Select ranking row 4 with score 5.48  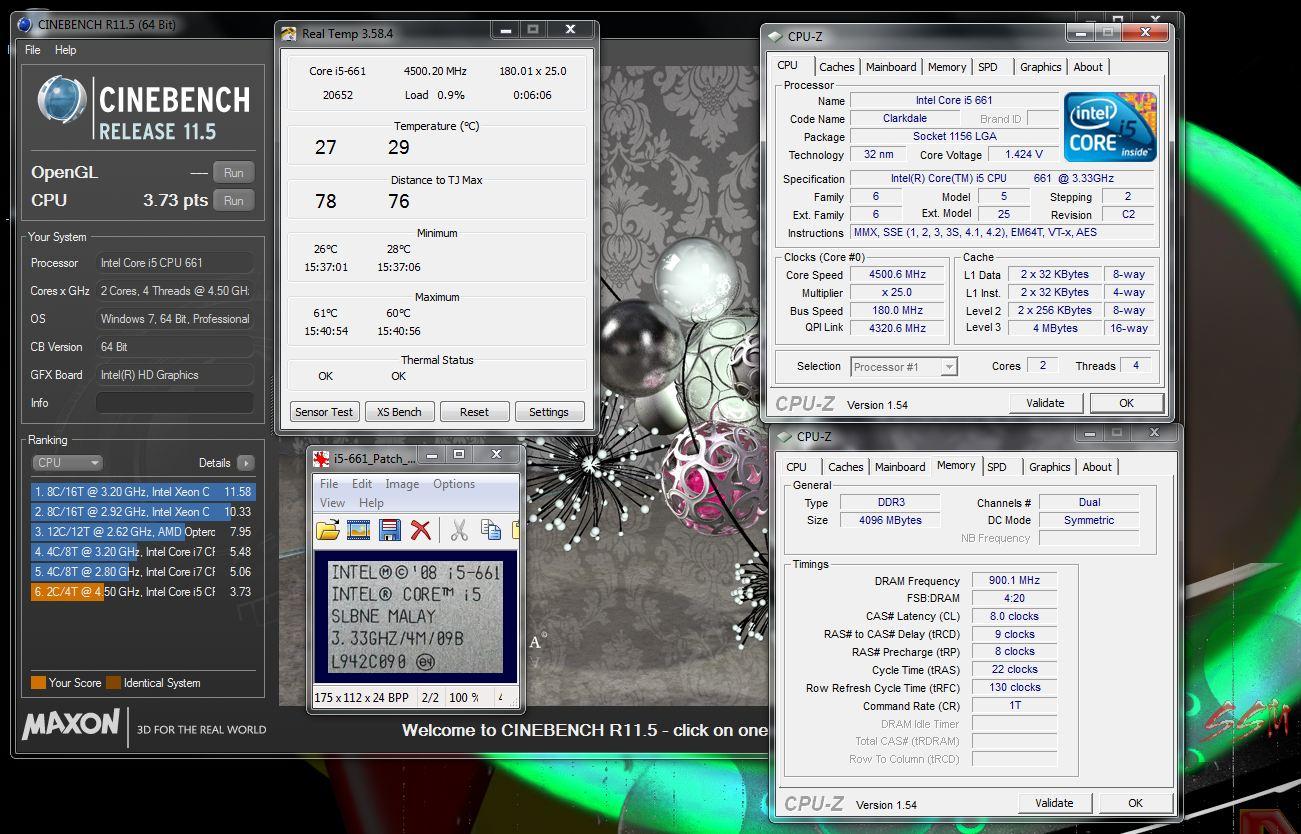tap(143, 552)
